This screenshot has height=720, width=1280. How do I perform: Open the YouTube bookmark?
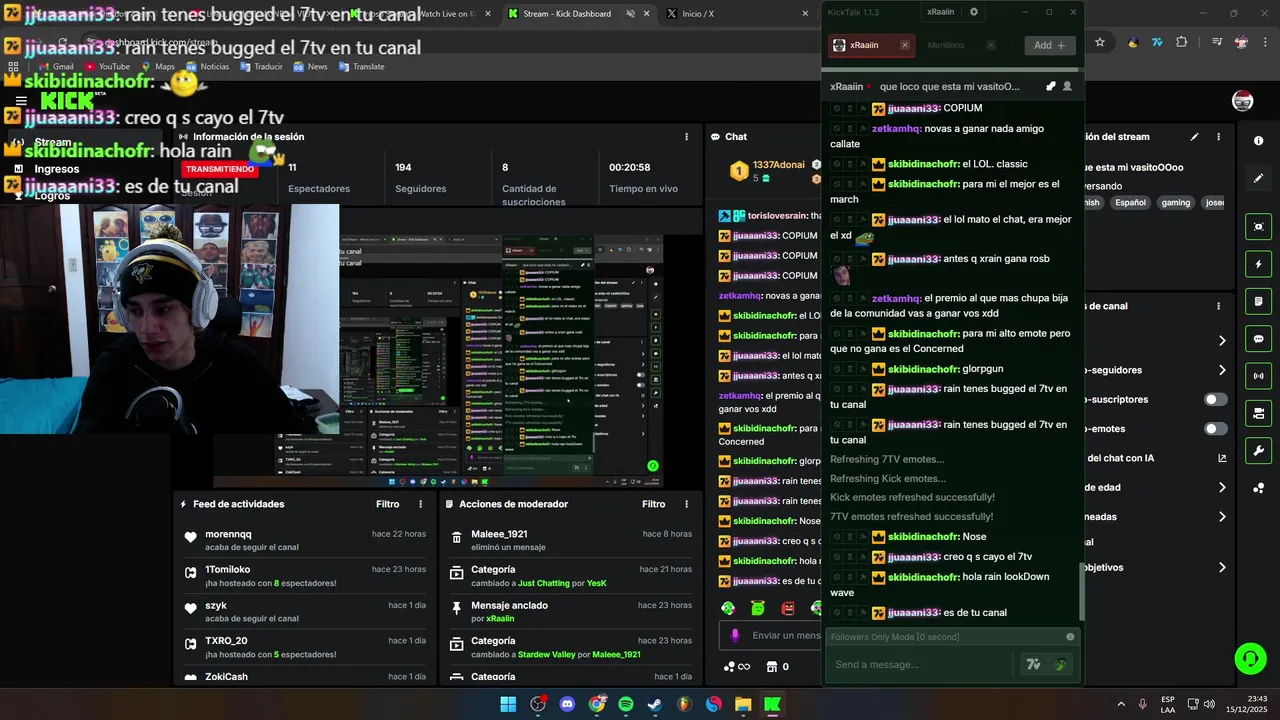[106, 66]
